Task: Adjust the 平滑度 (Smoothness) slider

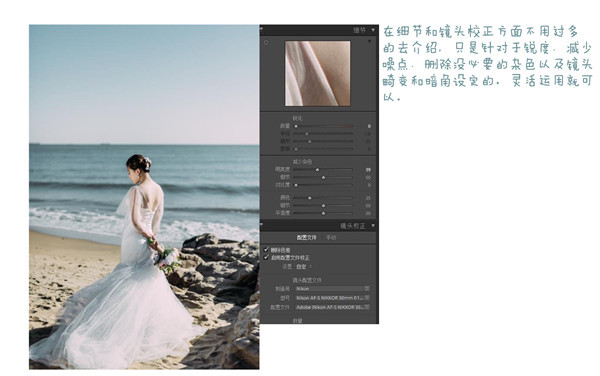Action: tap(323, 213)
